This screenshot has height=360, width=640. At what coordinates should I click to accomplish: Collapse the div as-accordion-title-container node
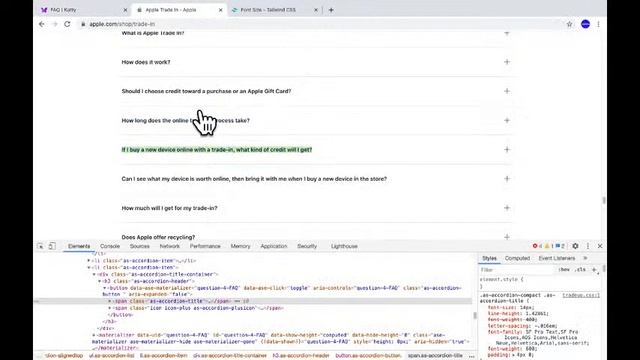click(x=94, y=274)
